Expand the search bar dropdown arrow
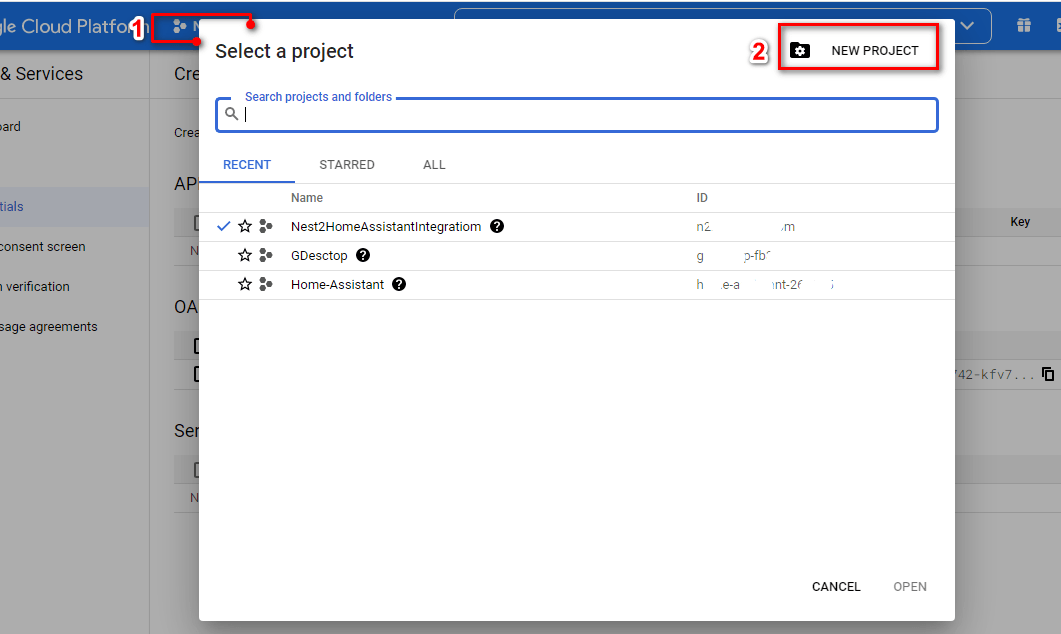This screenshot has width=1061, height=634. pyautogui.click(x=968, y=26)
